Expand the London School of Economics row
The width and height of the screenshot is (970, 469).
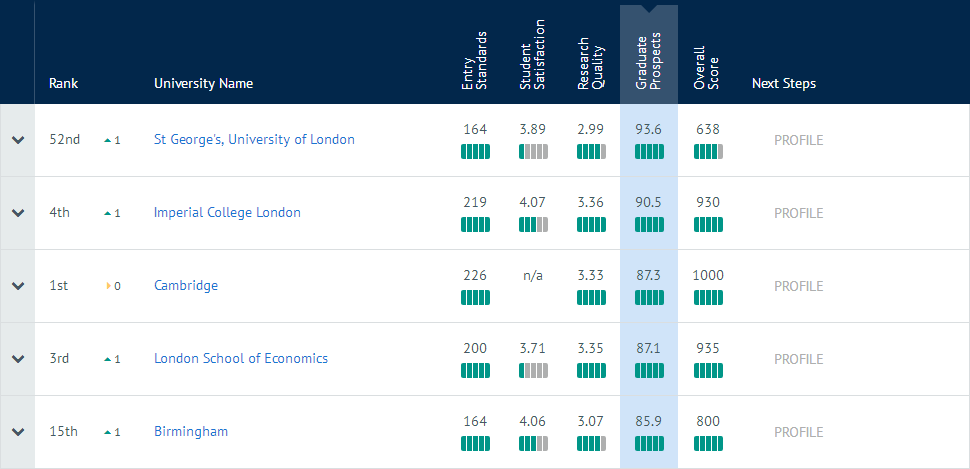pyautogui.click(x=17, y=359)
